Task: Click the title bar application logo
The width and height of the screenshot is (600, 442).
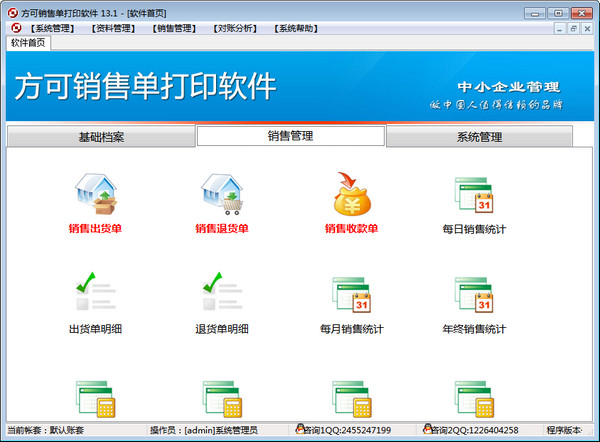Action: (x=13, y=13)
